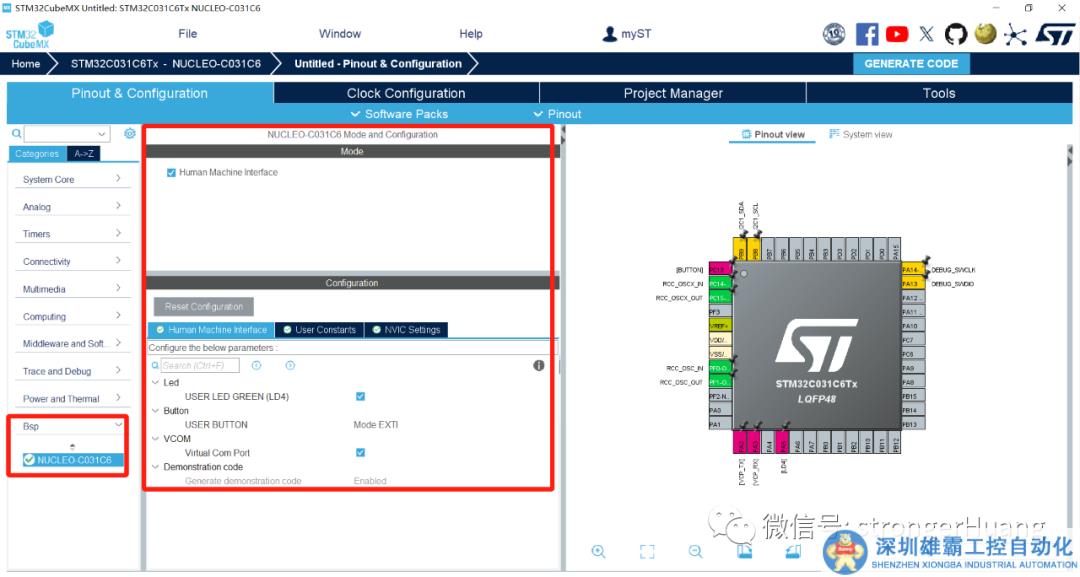Screen dimensions: 1080x577
Task: Click the info icon in parameters panel
Action: pos(539,365)
